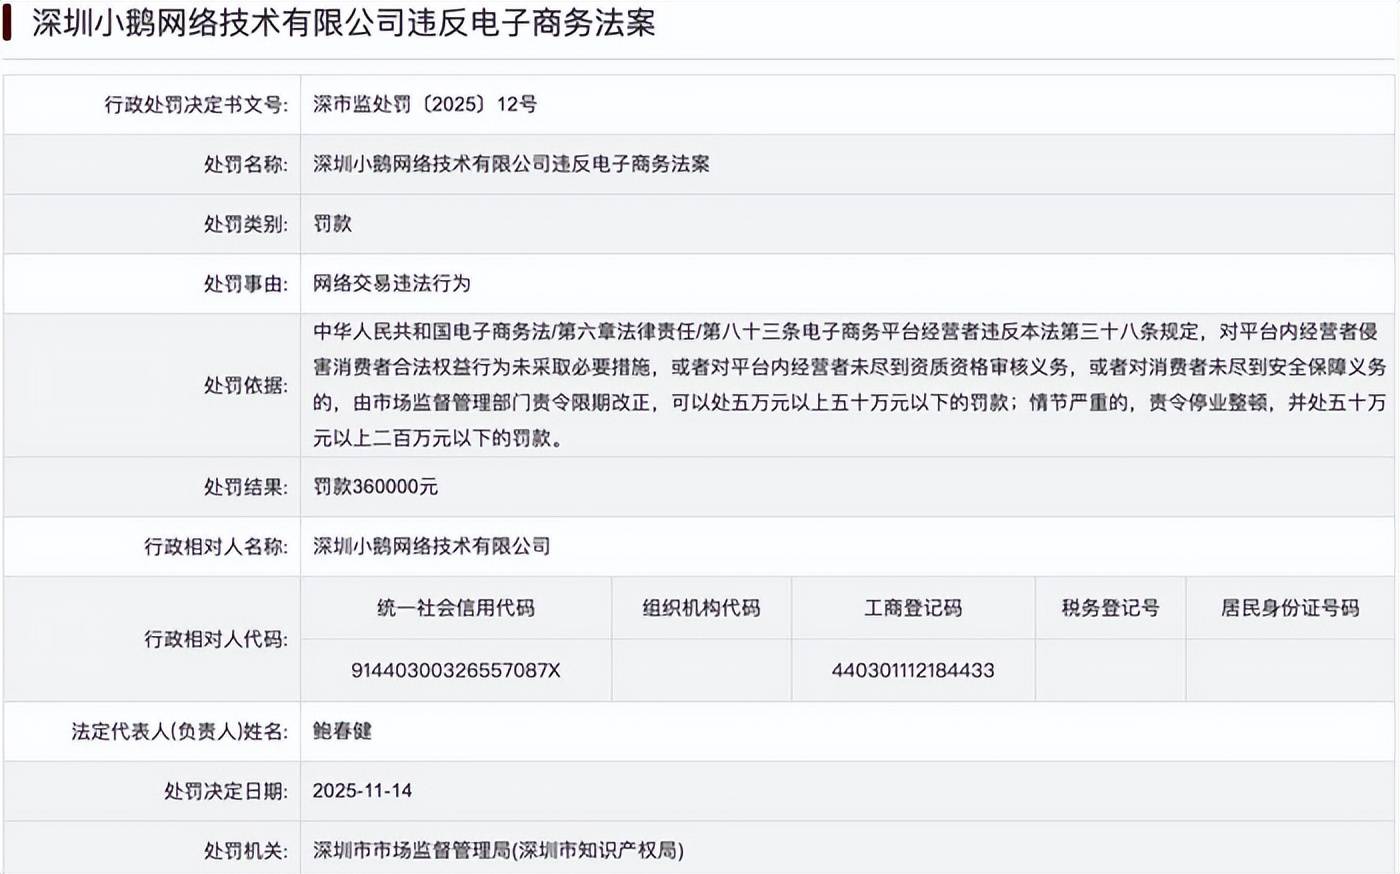
Task: Click company name in 行政相对人名称 row
Action: [431, 546]
